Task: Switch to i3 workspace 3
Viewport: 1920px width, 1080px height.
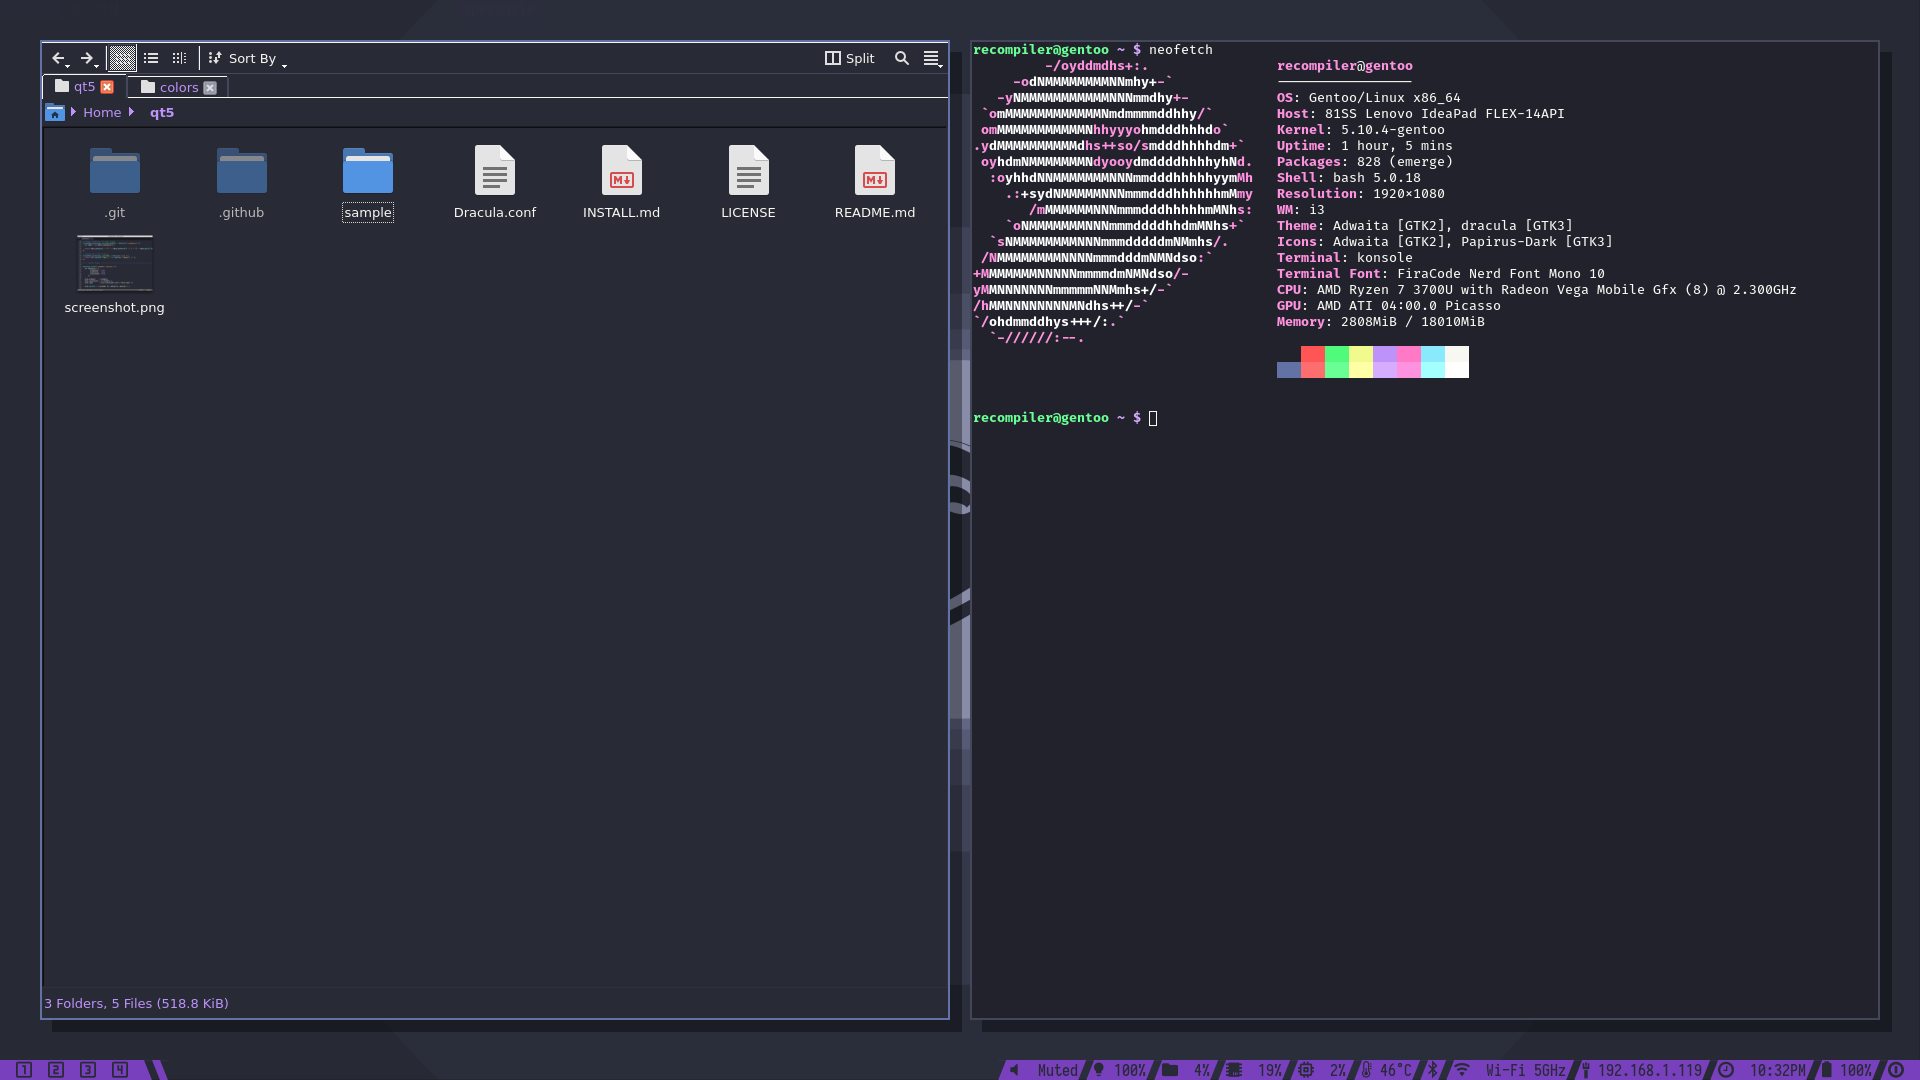Action: point(88,1070)
